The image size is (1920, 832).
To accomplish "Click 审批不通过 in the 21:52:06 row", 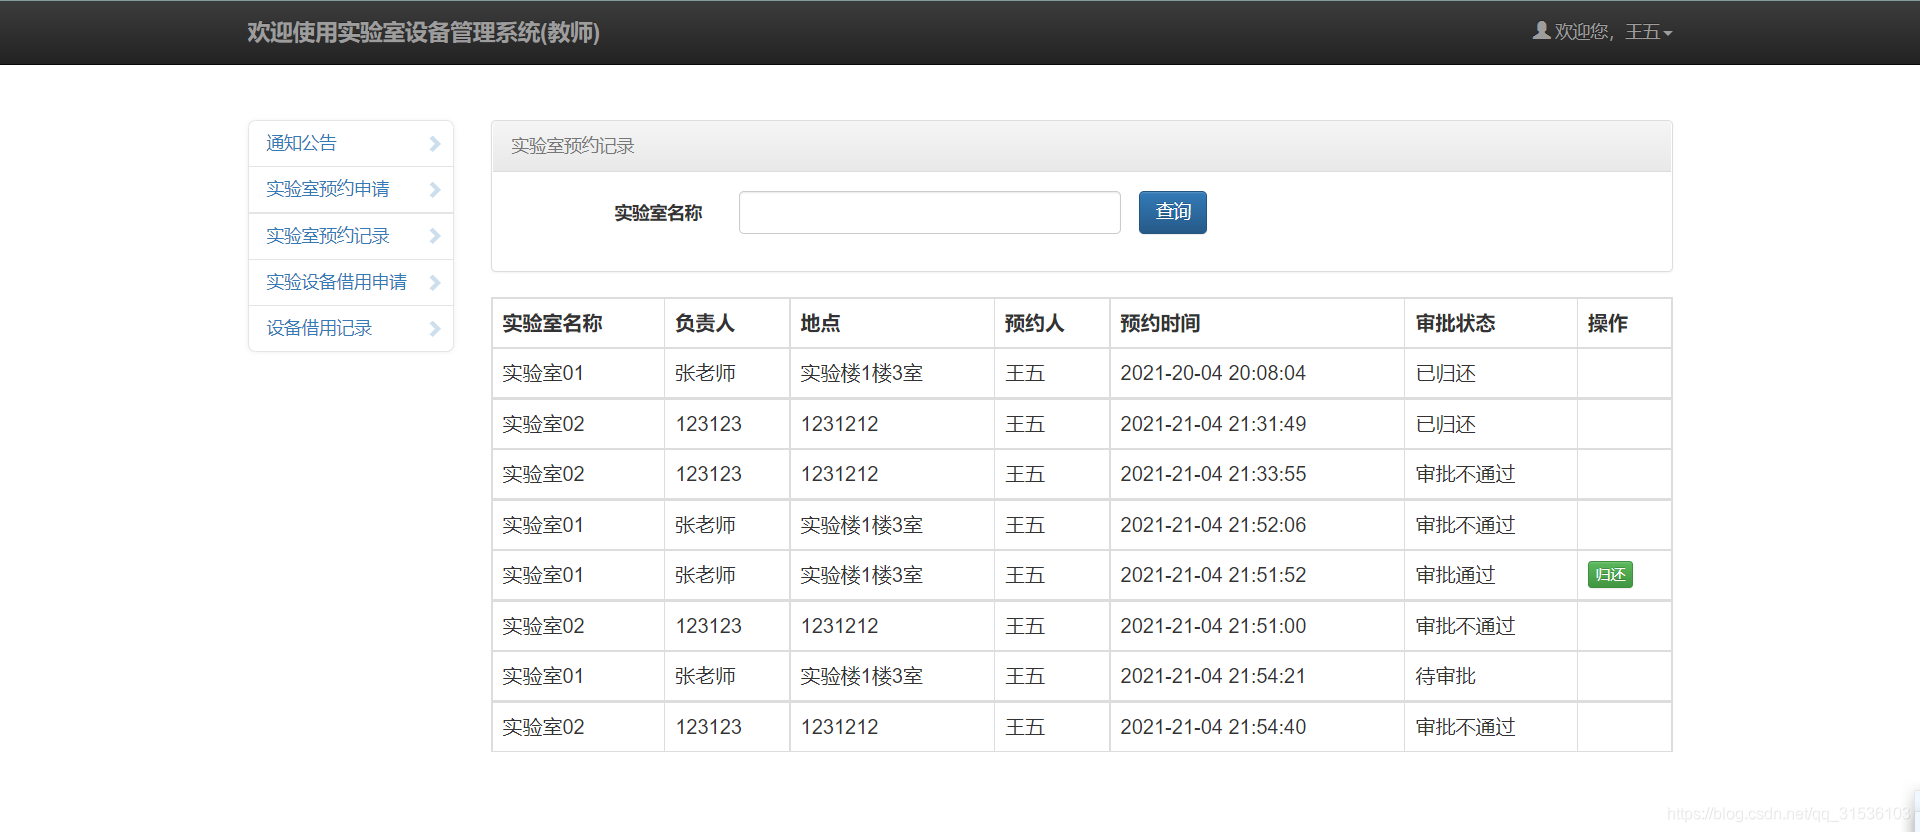I will (1465, 525).
